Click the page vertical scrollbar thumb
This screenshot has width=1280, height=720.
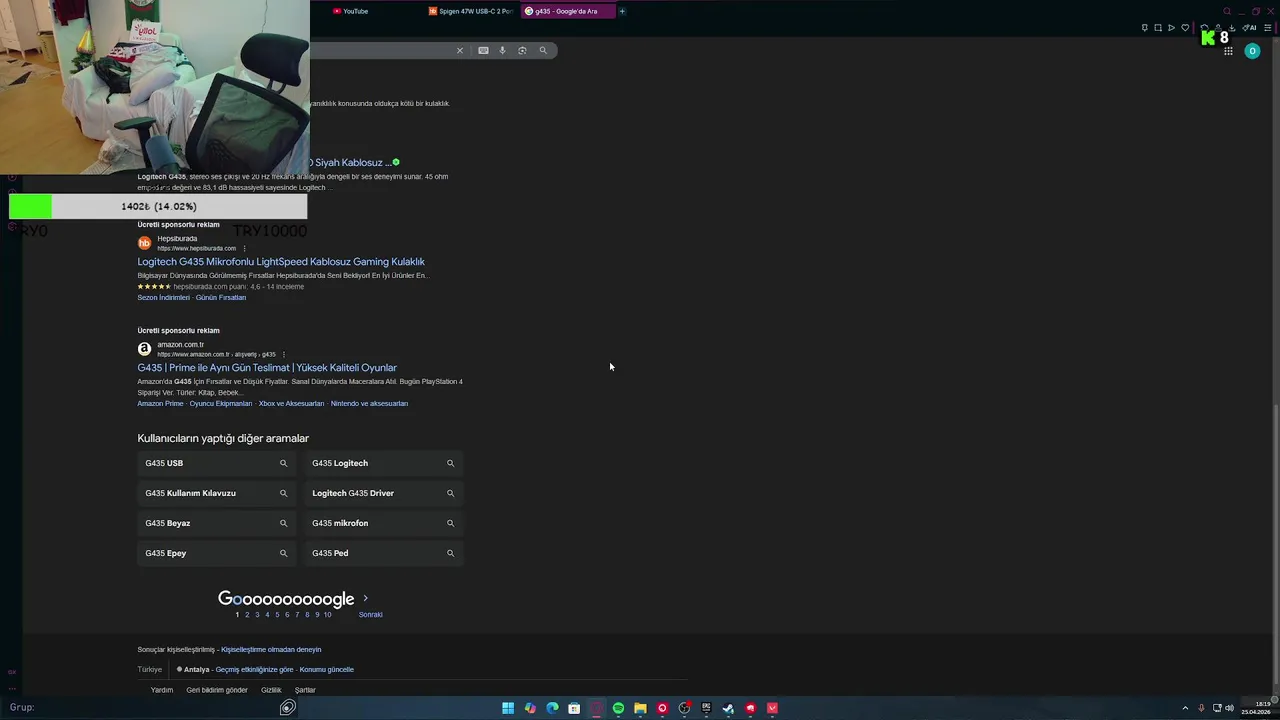(x=1275, y=545)
